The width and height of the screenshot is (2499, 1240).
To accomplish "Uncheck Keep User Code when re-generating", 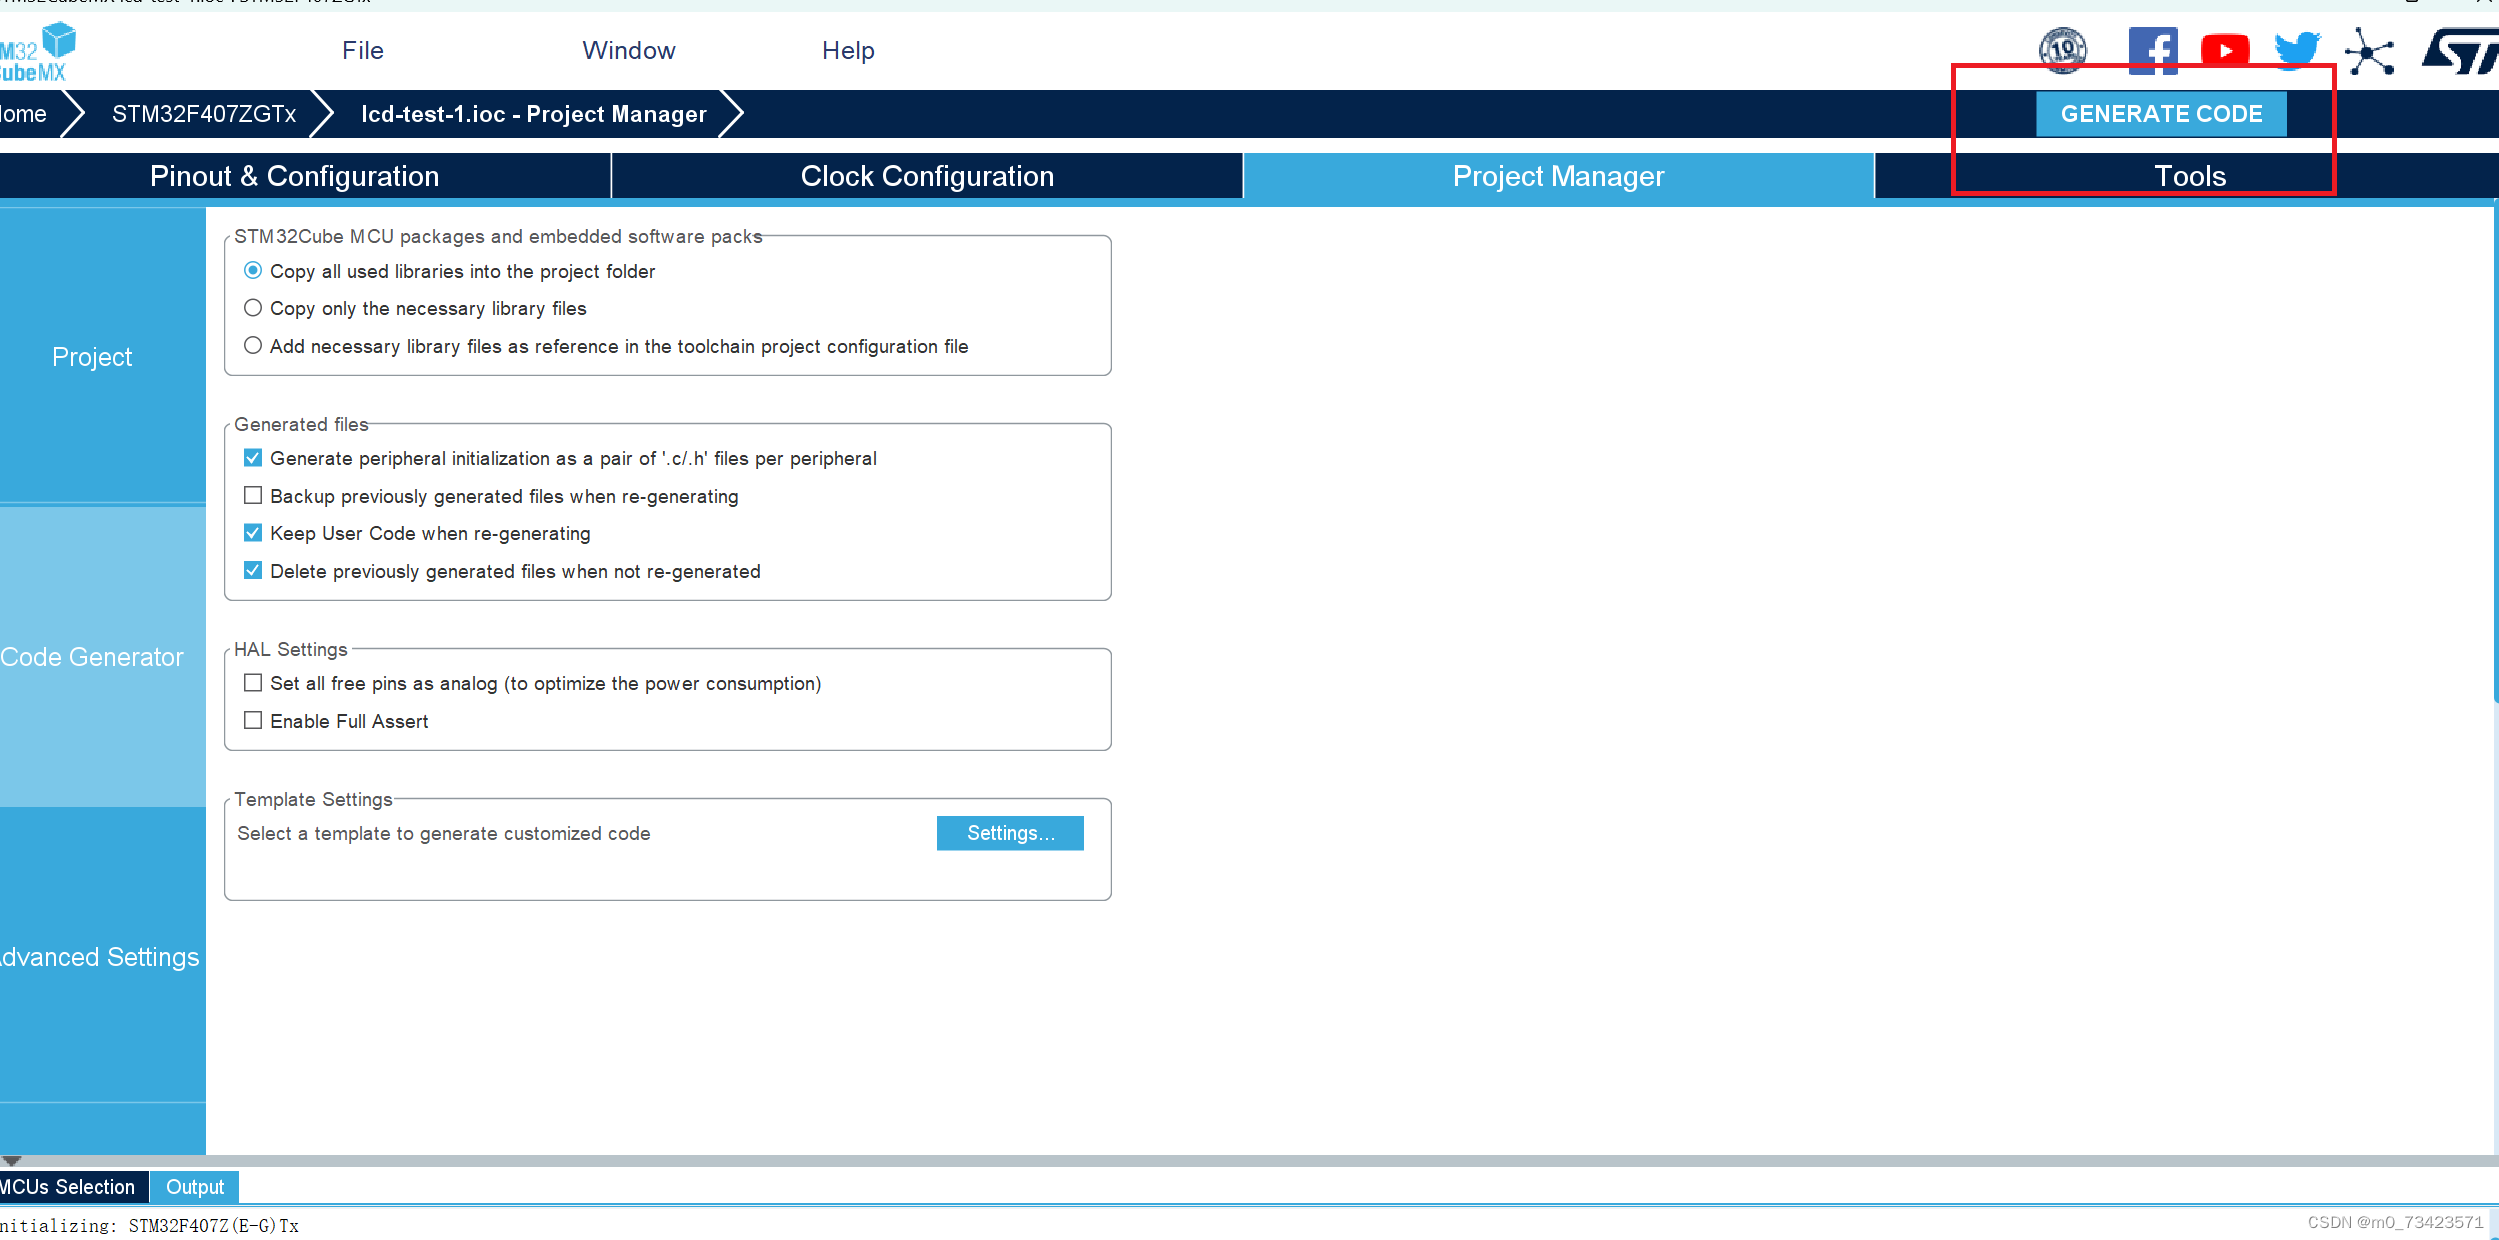I will point(253,533).
